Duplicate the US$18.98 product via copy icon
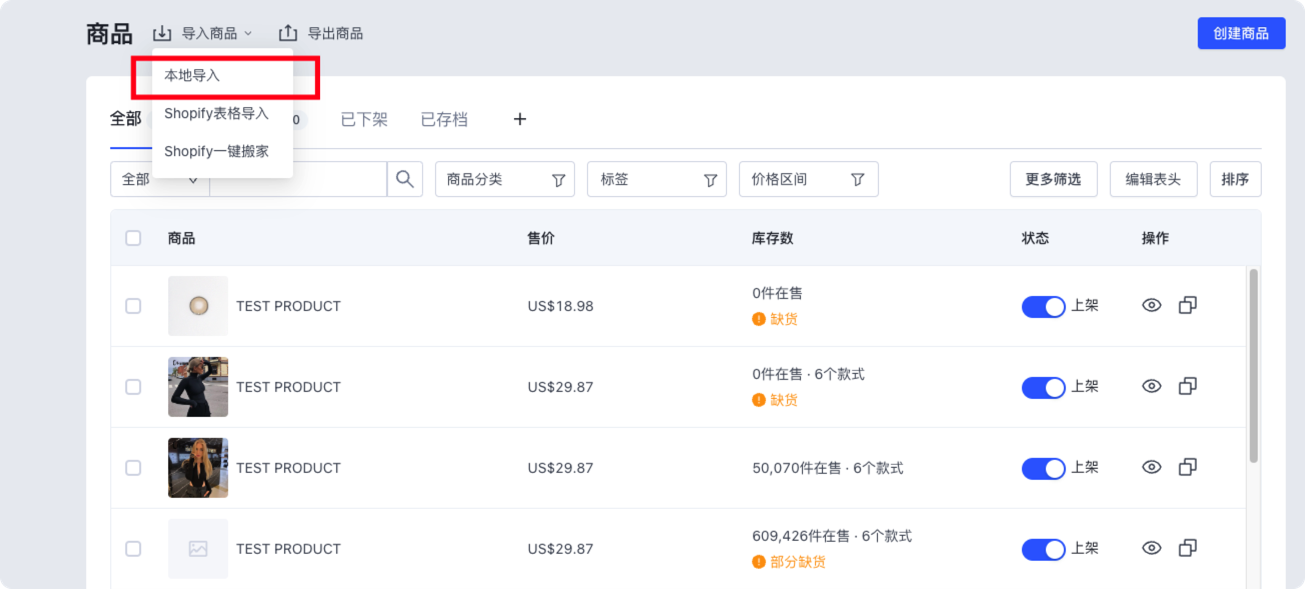This screenshot has width=1305, height=589. (x=1188, y=305)
